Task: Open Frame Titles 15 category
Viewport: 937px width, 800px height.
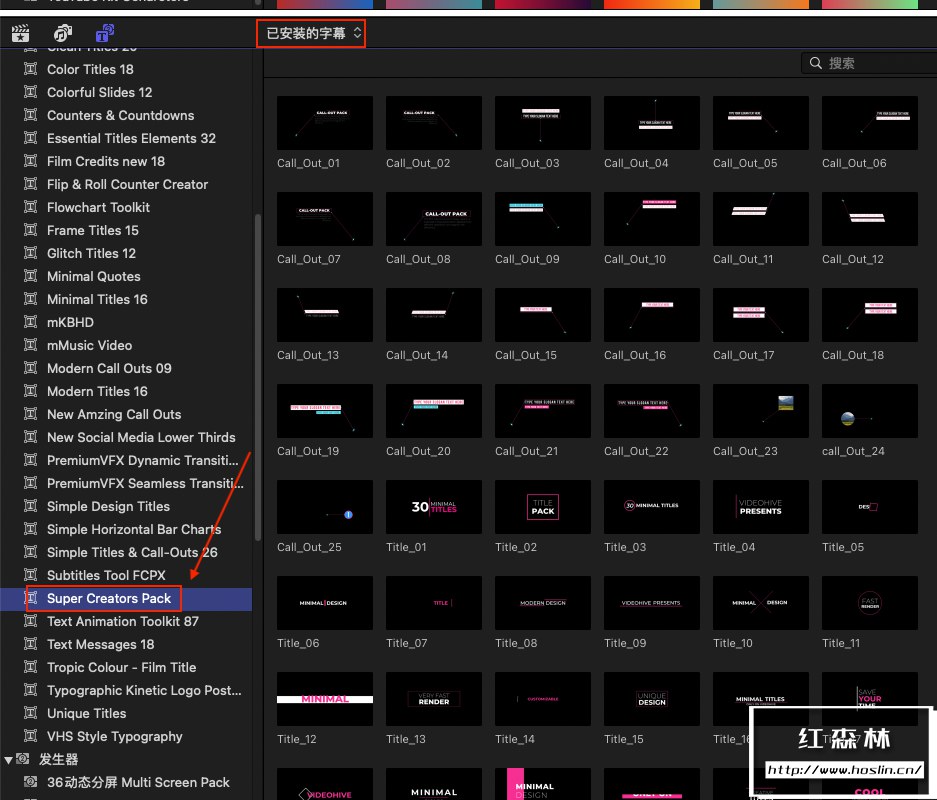Action: tap(93, 231)
